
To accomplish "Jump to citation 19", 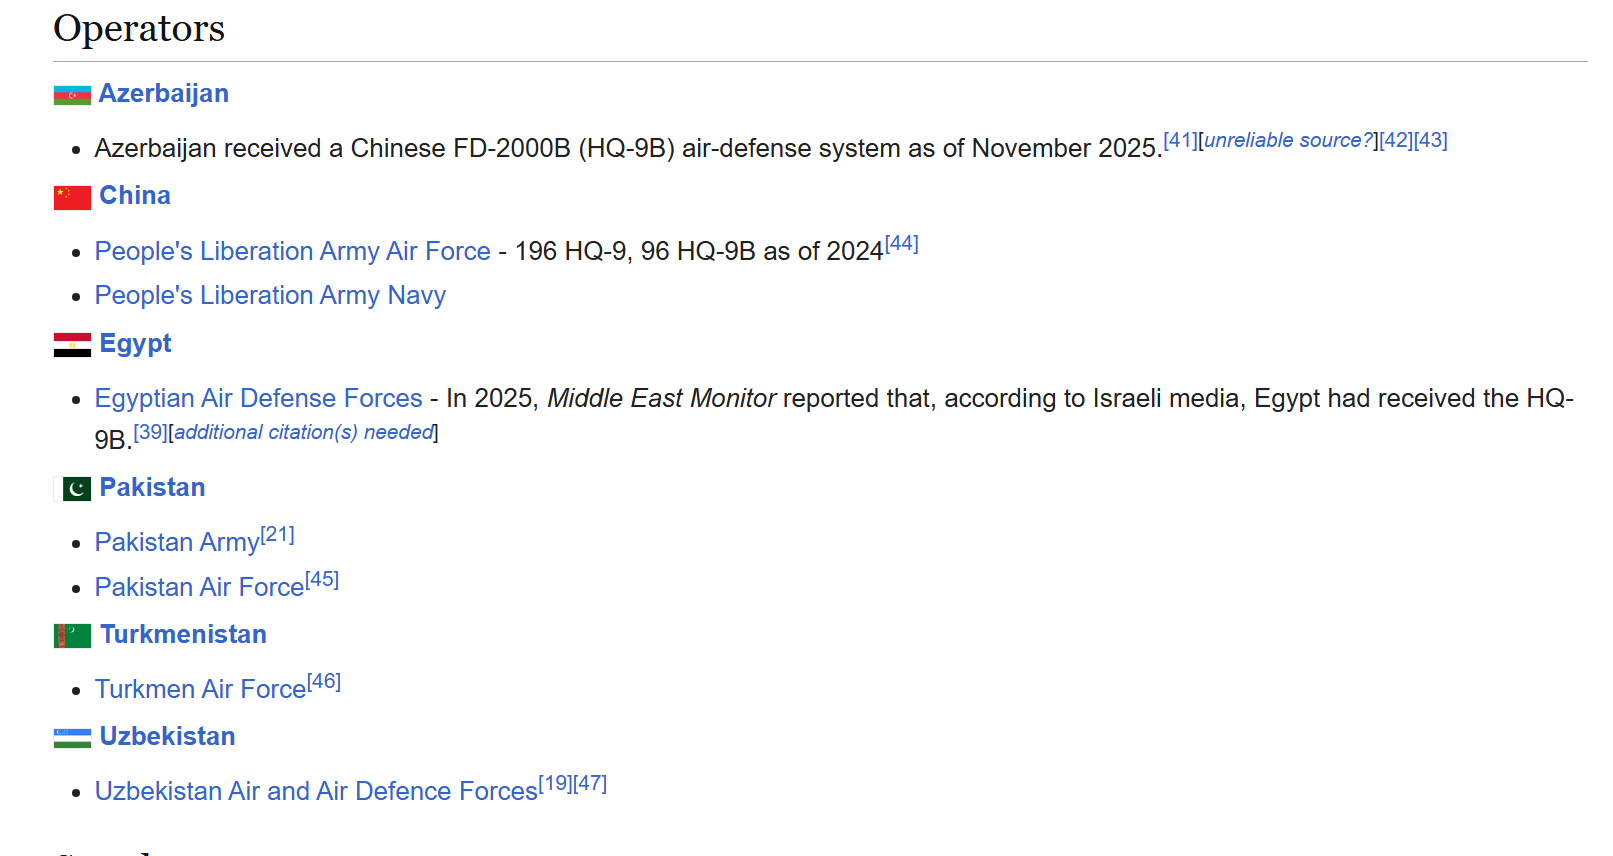I will click(556, 783).
